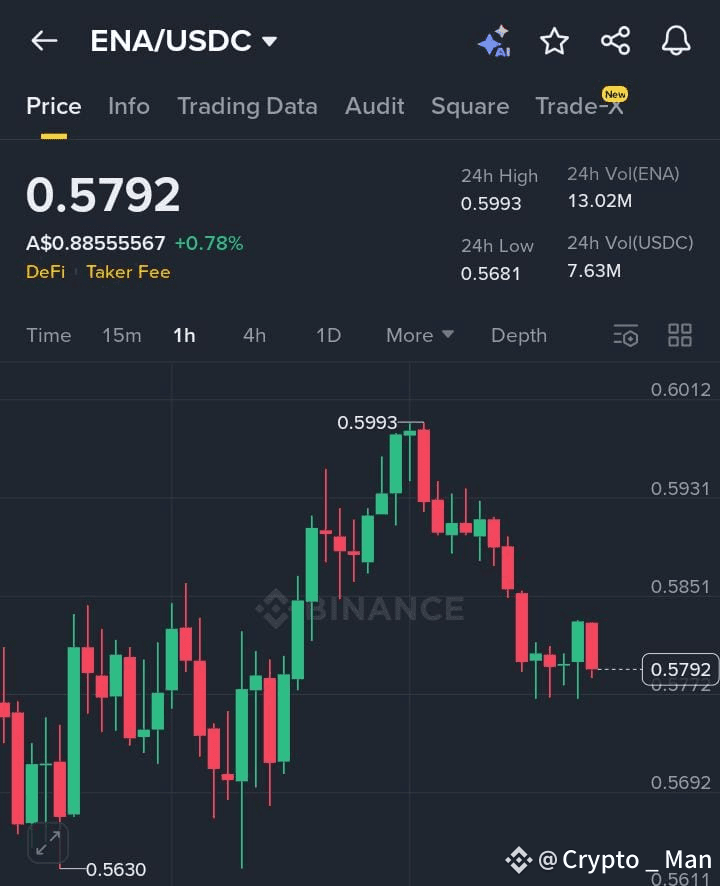Open price alert bell icon

click(676, 41)
